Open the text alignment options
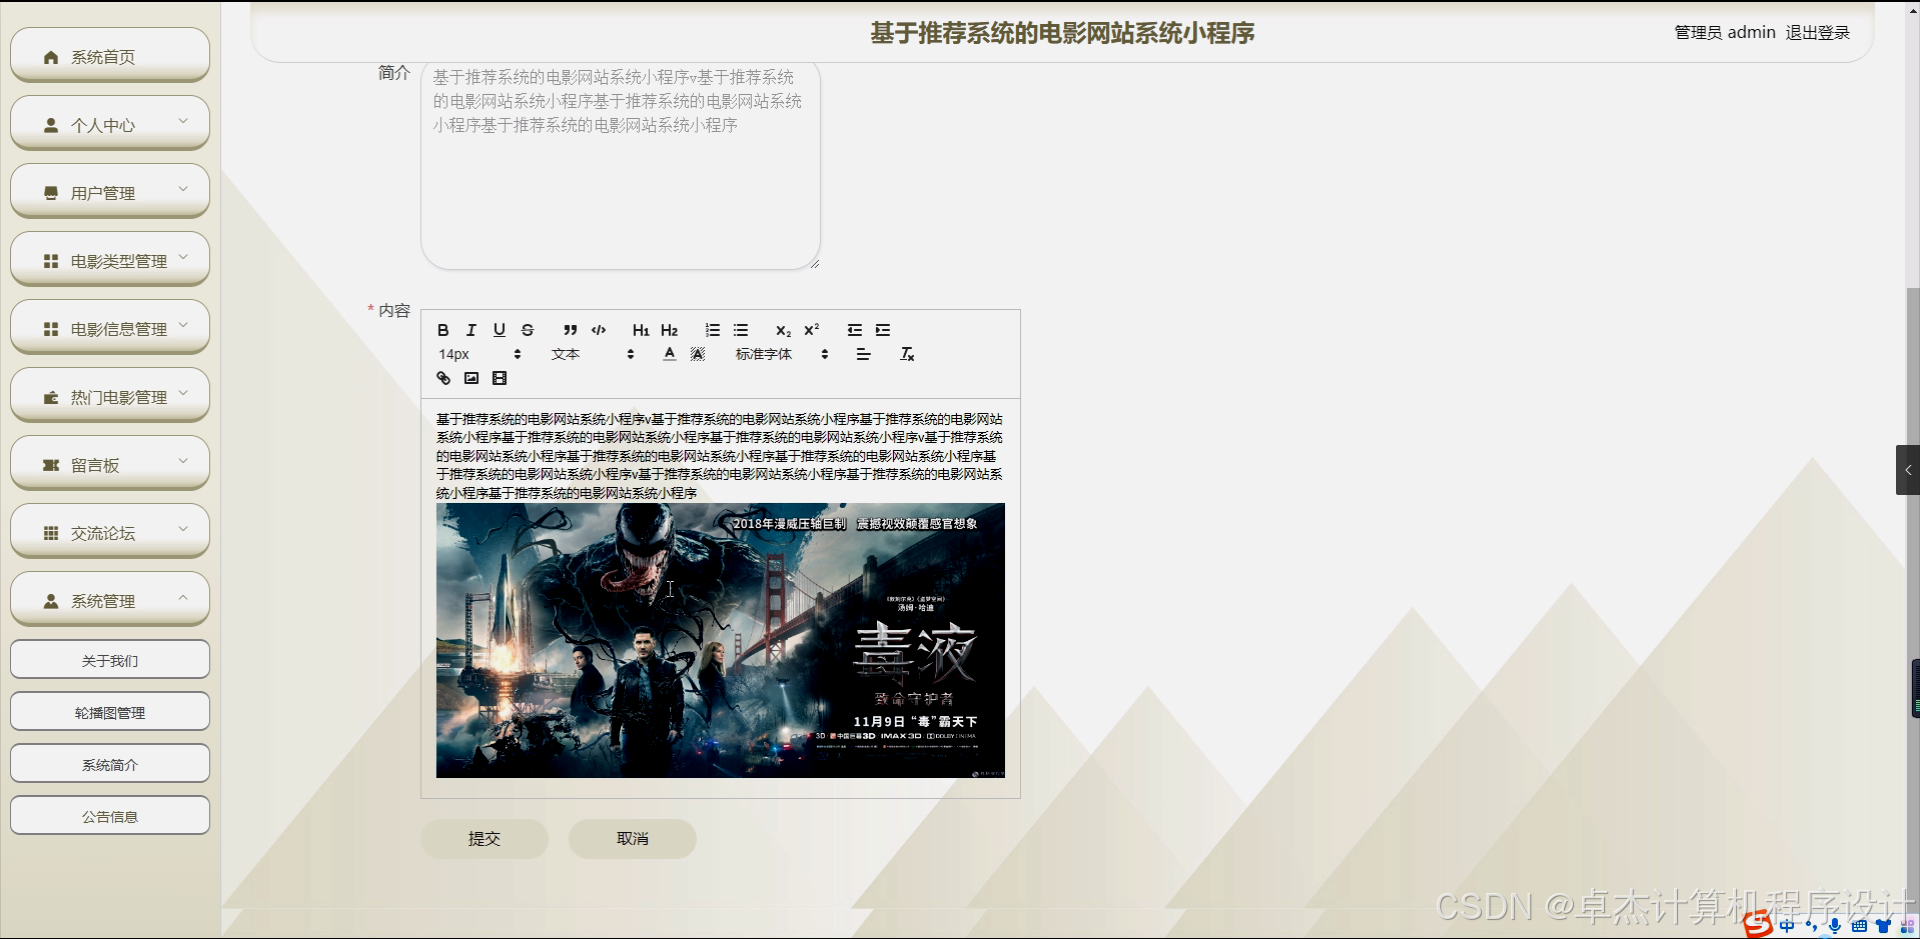 pos(863,354)
